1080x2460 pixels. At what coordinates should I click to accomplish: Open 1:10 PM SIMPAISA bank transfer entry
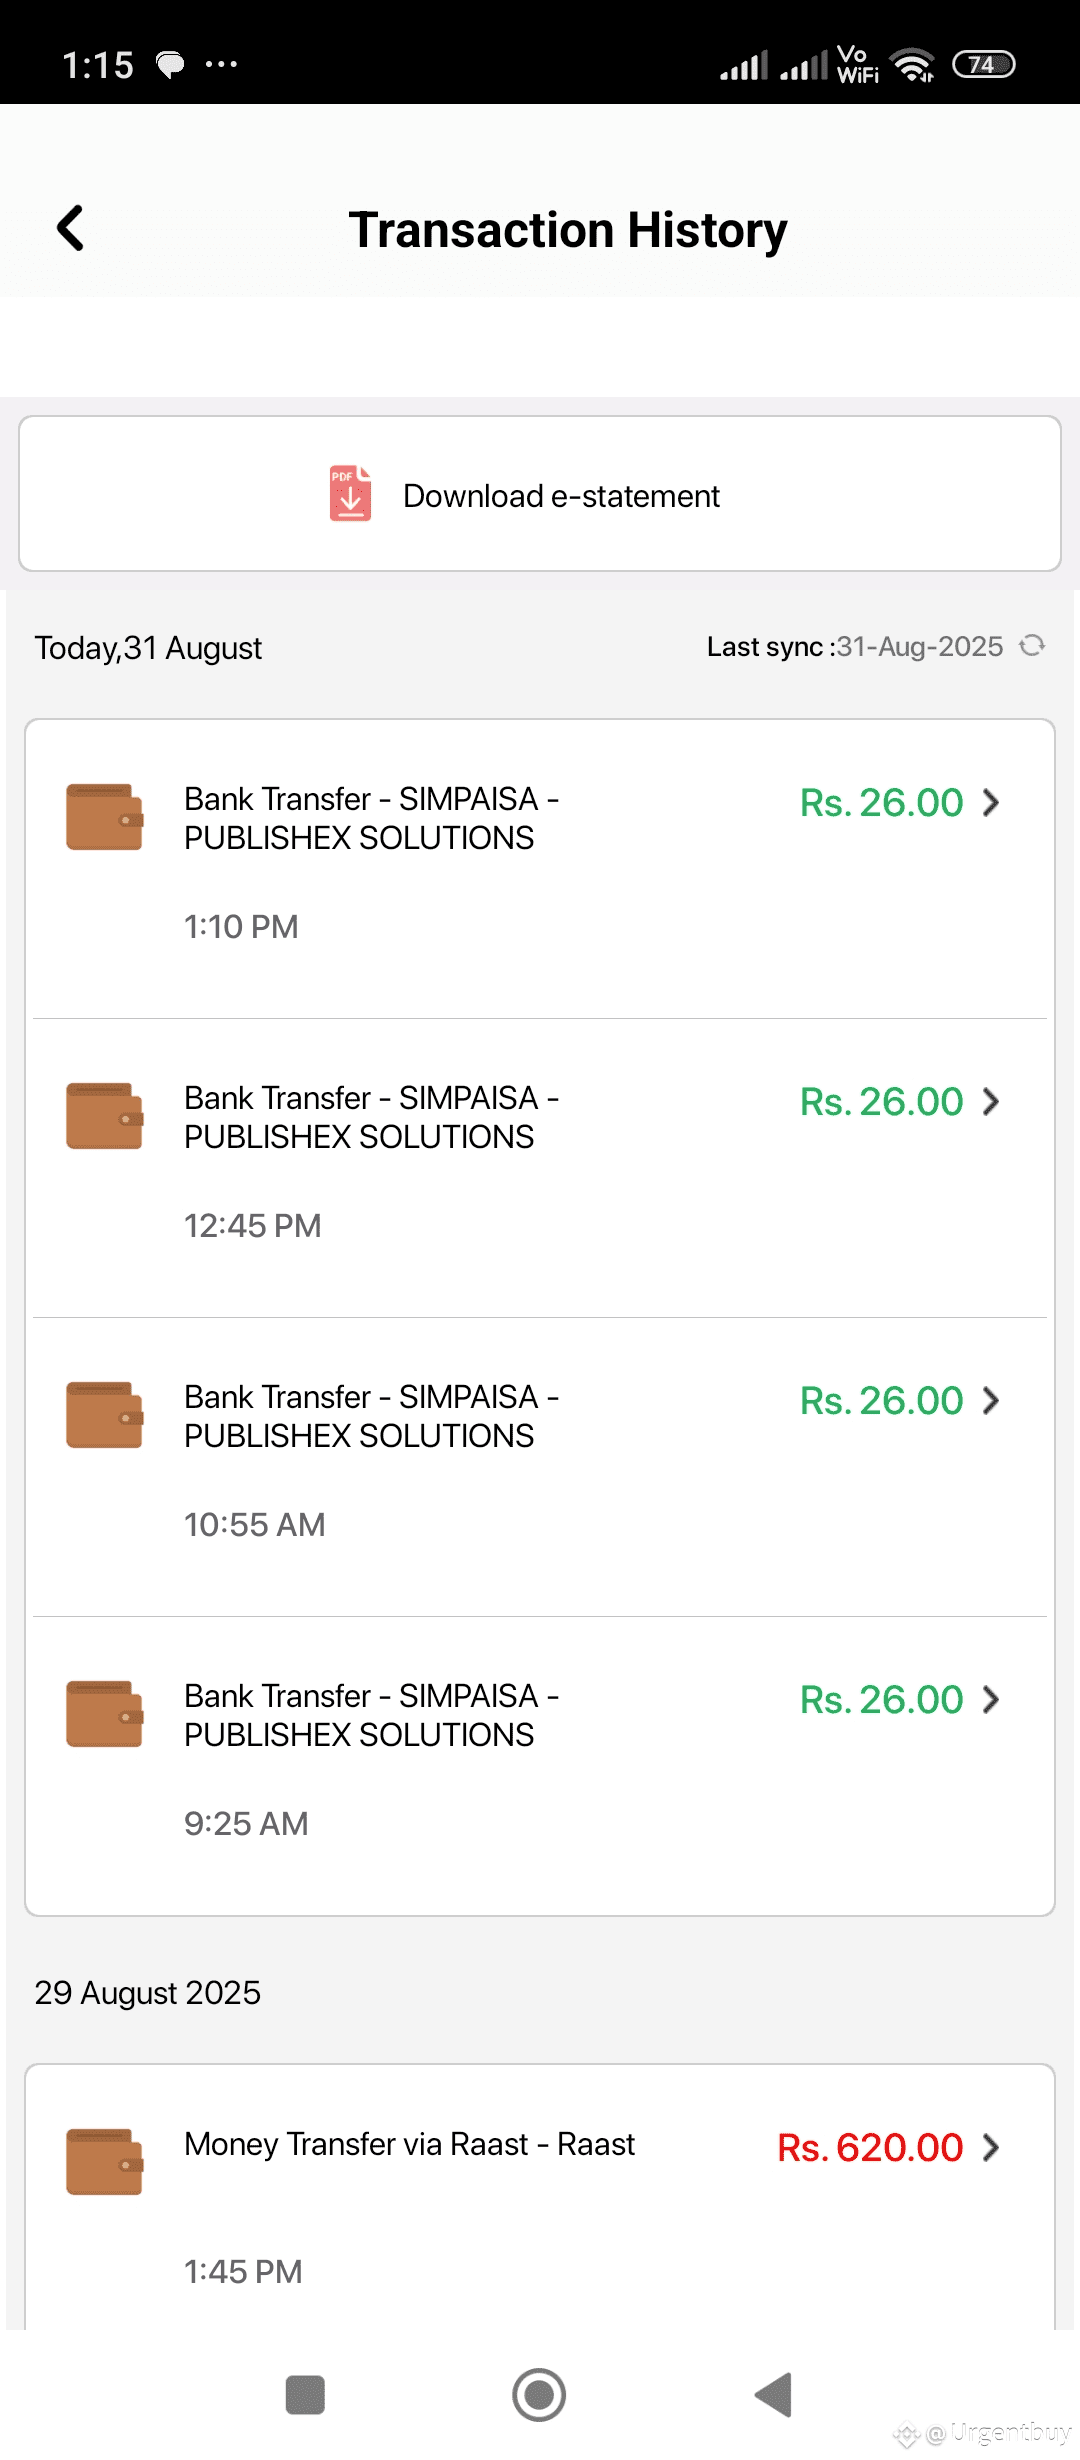pos(371,818)
